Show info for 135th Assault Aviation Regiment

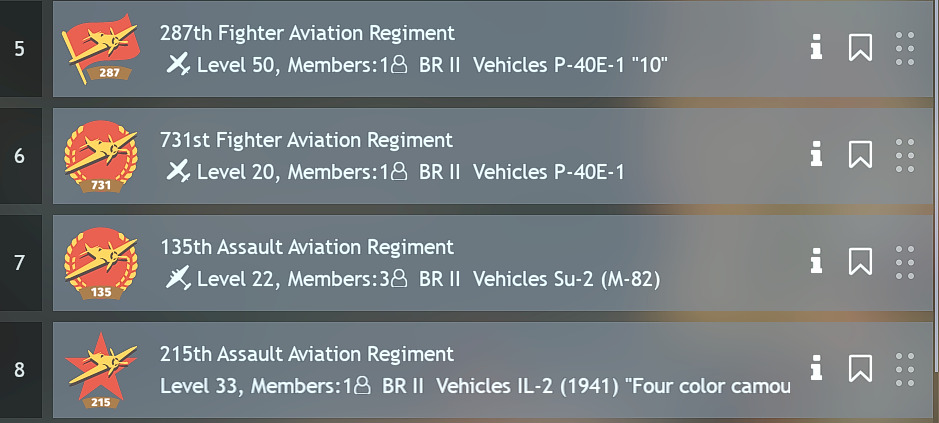click(x=816, y=261)
